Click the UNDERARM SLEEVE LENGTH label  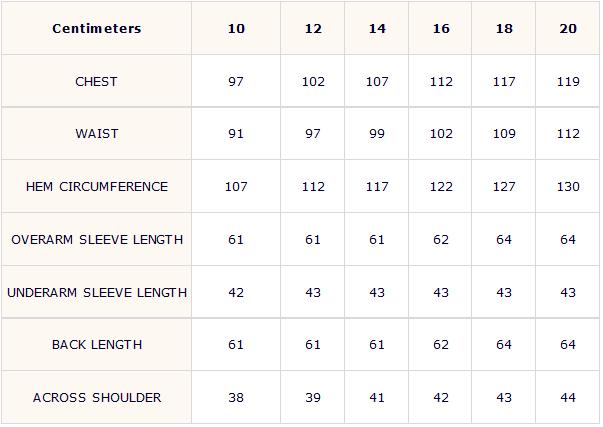click(x=97, y=293)
